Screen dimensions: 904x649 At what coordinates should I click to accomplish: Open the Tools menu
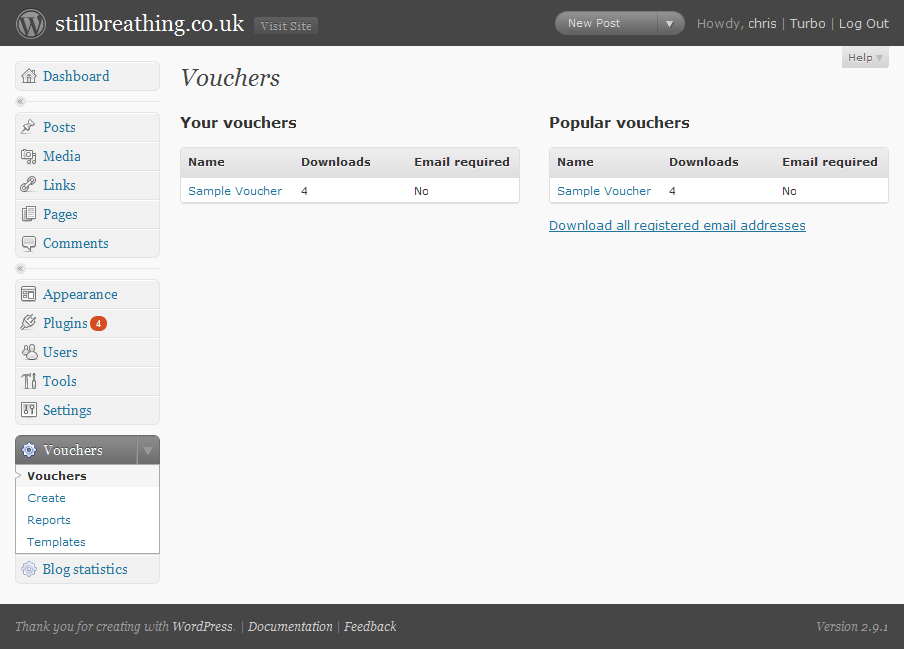point(60,381)
